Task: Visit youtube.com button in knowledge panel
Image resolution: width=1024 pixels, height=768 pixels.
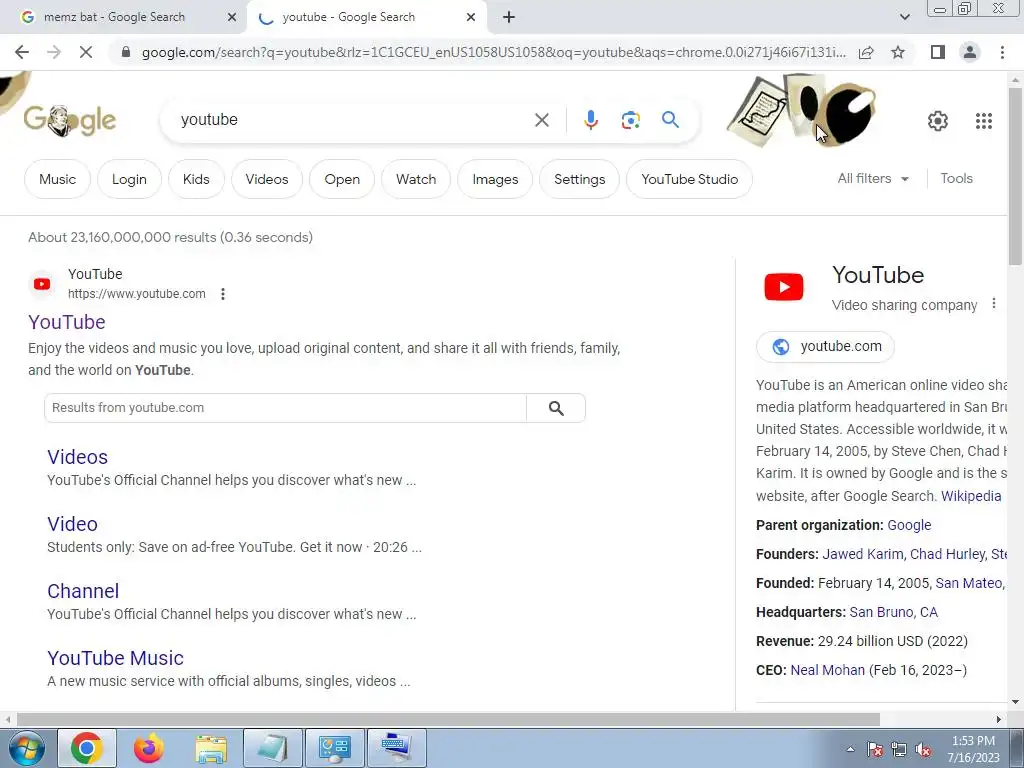Action: pyautogui.click(x=825, y=347)
